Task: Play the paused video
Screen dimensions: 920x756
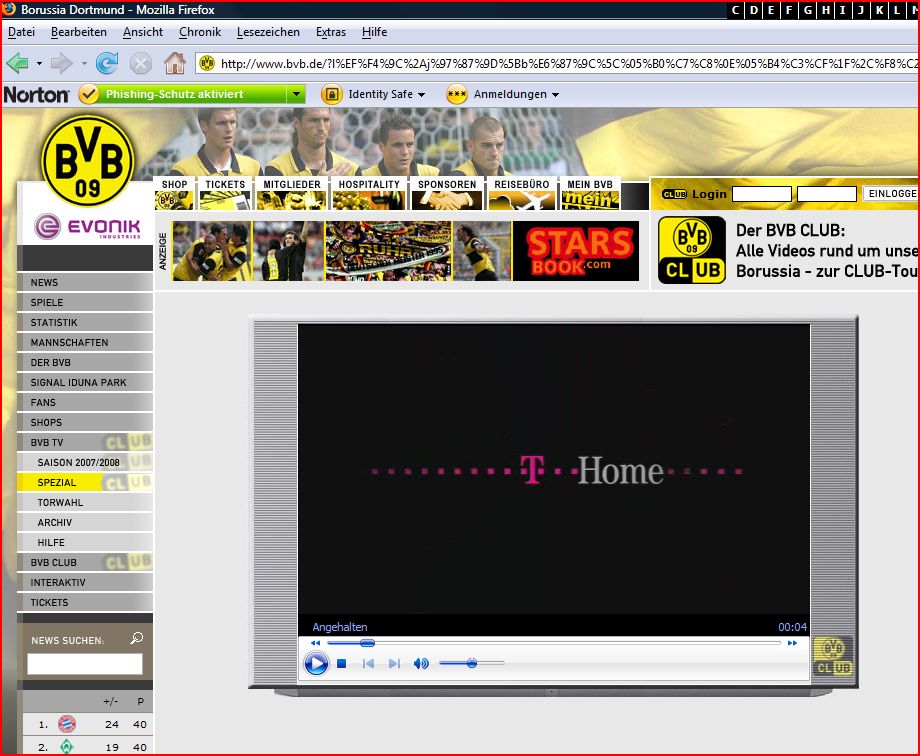Action: [316, 664]
